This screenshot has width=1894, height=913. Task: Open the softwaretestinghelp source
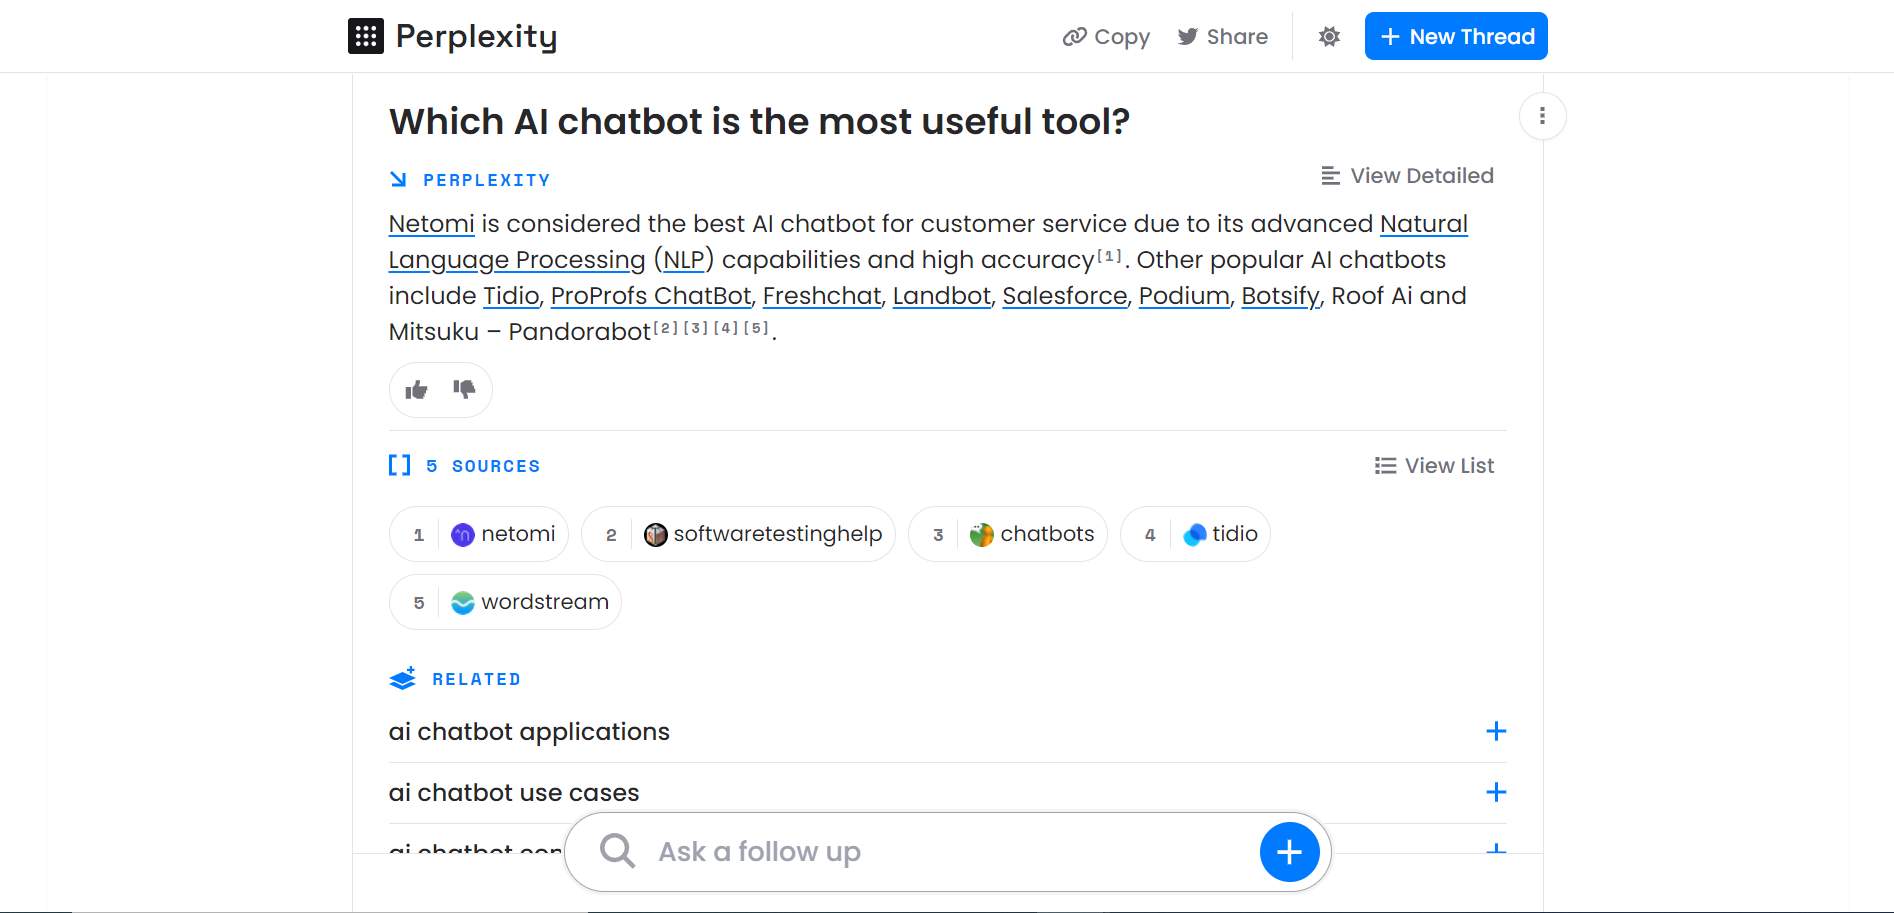point(738,534)
